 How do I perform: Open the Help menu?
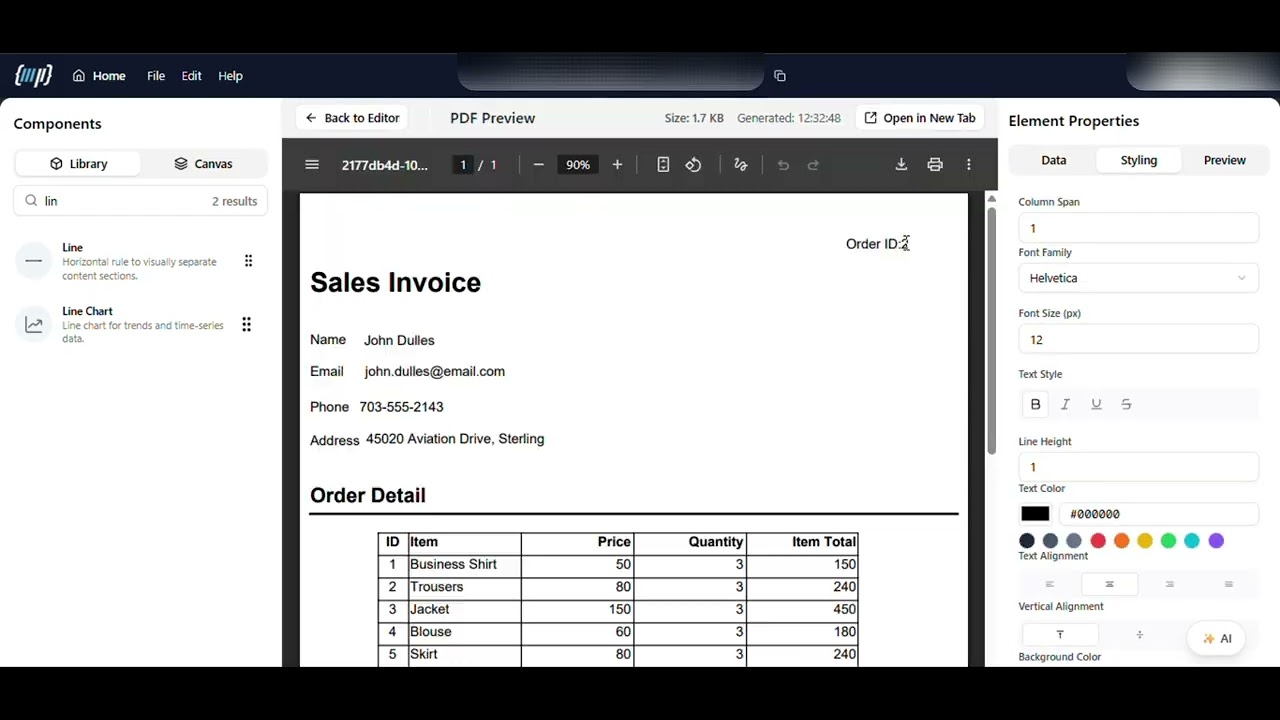[230, 76]
